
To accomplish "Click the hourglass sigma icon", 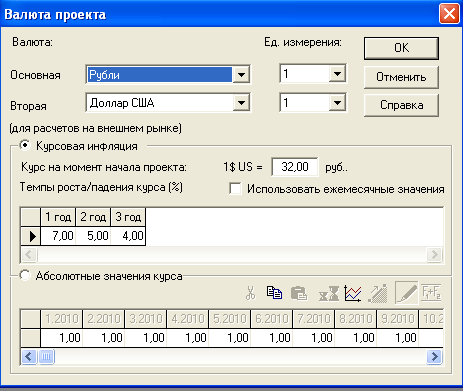I will click(329, 294).
